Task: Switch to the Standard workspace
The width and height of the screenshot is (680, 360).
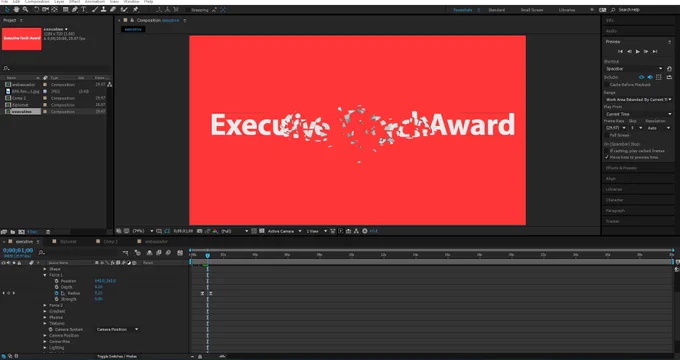Action: 497,10
